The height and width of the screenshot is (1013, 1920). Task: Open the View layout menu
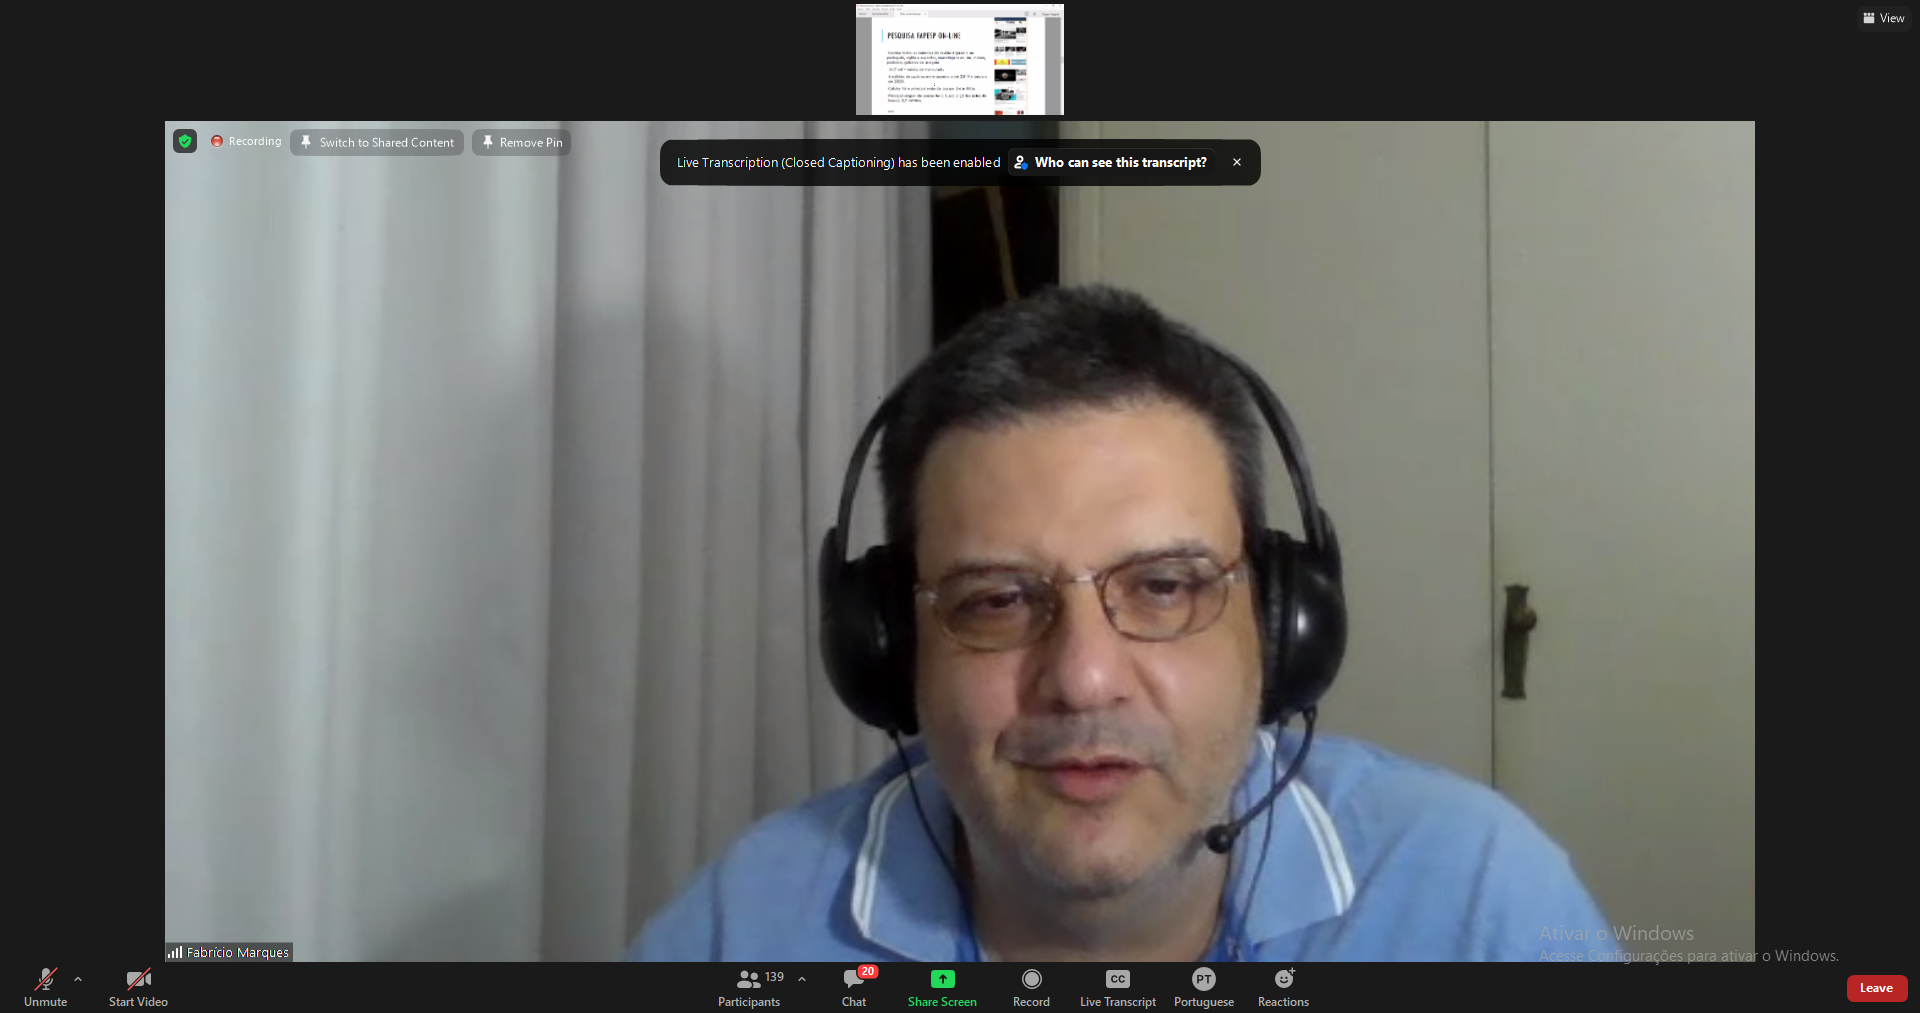point(1883,18)
